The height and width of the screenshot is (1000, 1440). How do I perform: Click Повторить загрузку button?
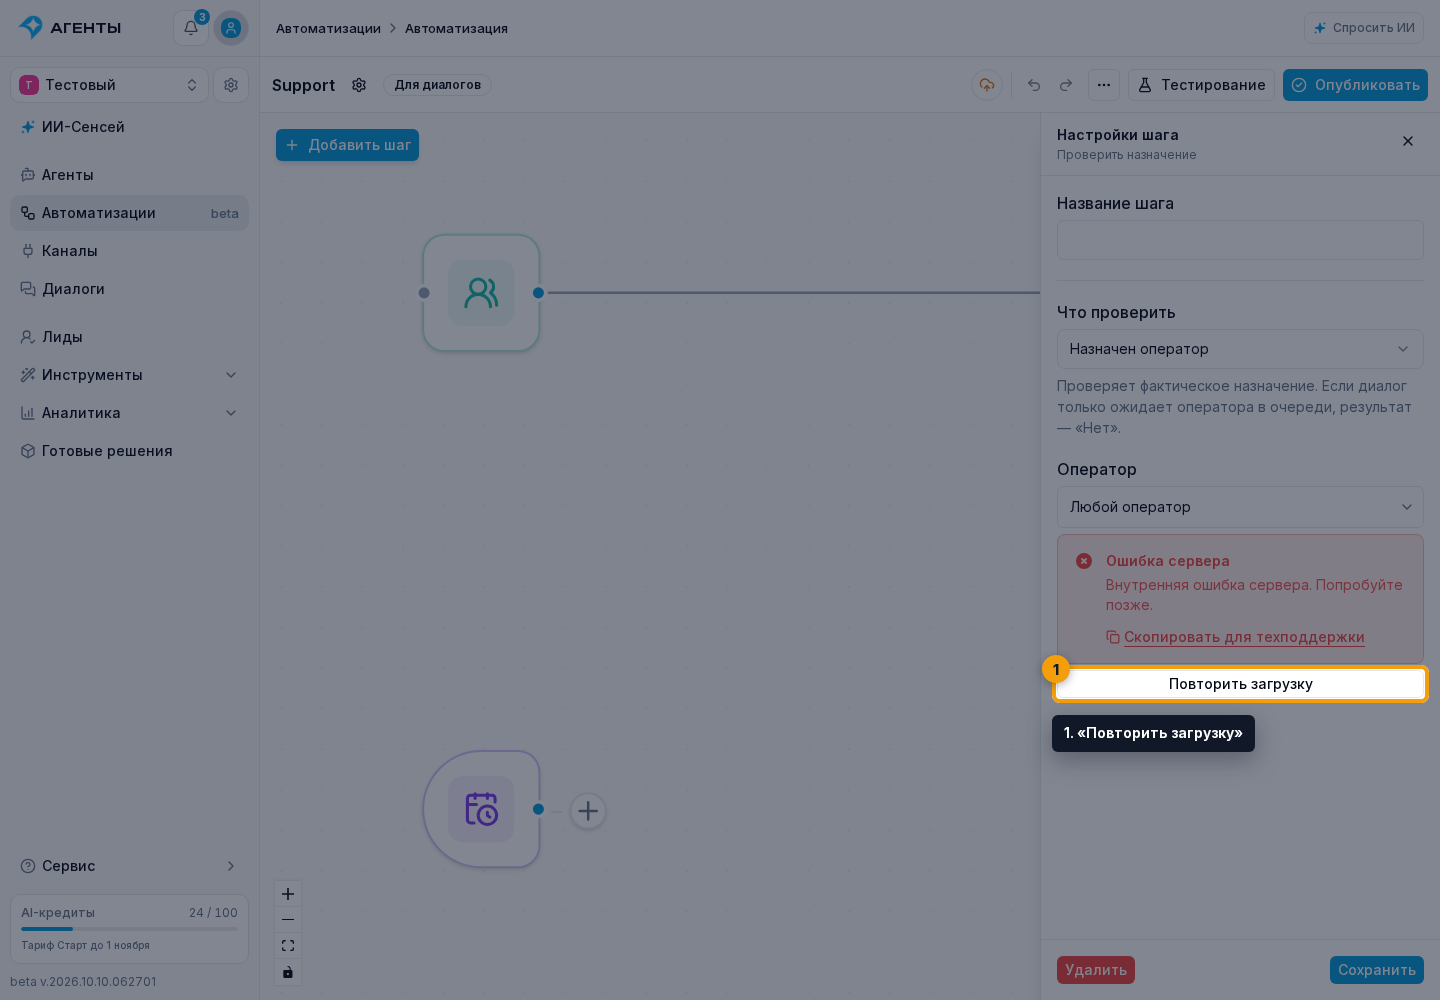(x=1240, y=684)
